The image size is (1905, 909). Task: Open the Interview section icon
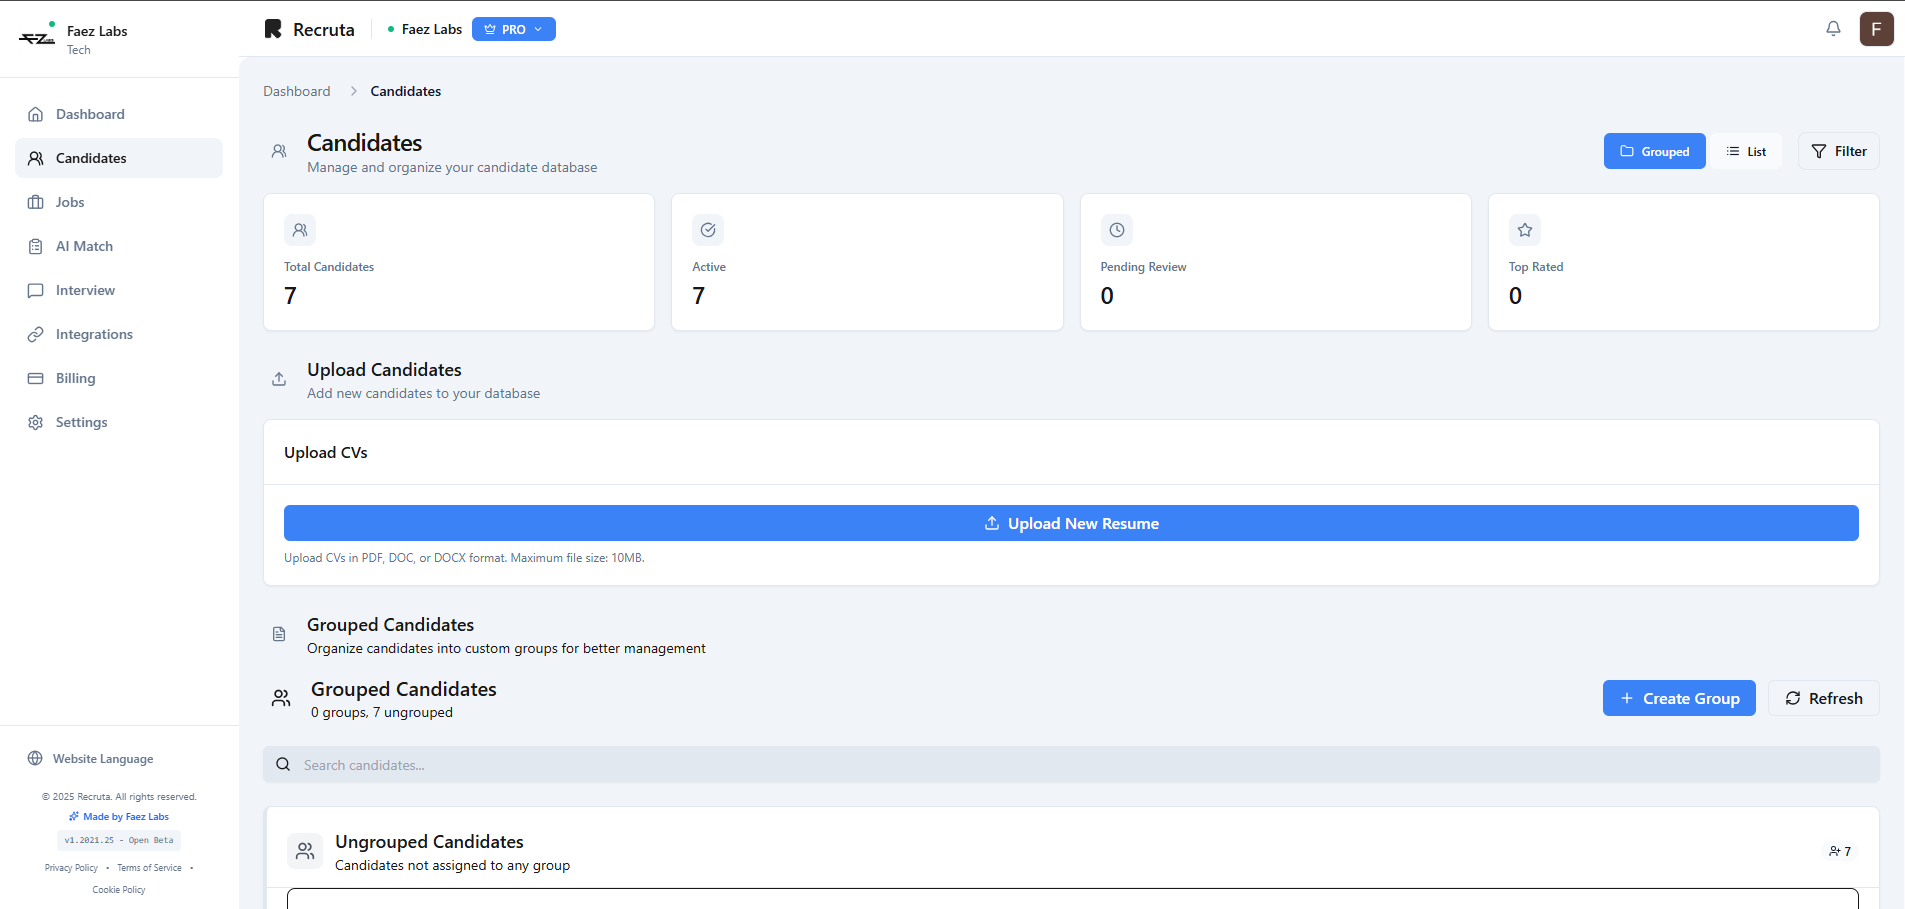(x=36, y=290)
